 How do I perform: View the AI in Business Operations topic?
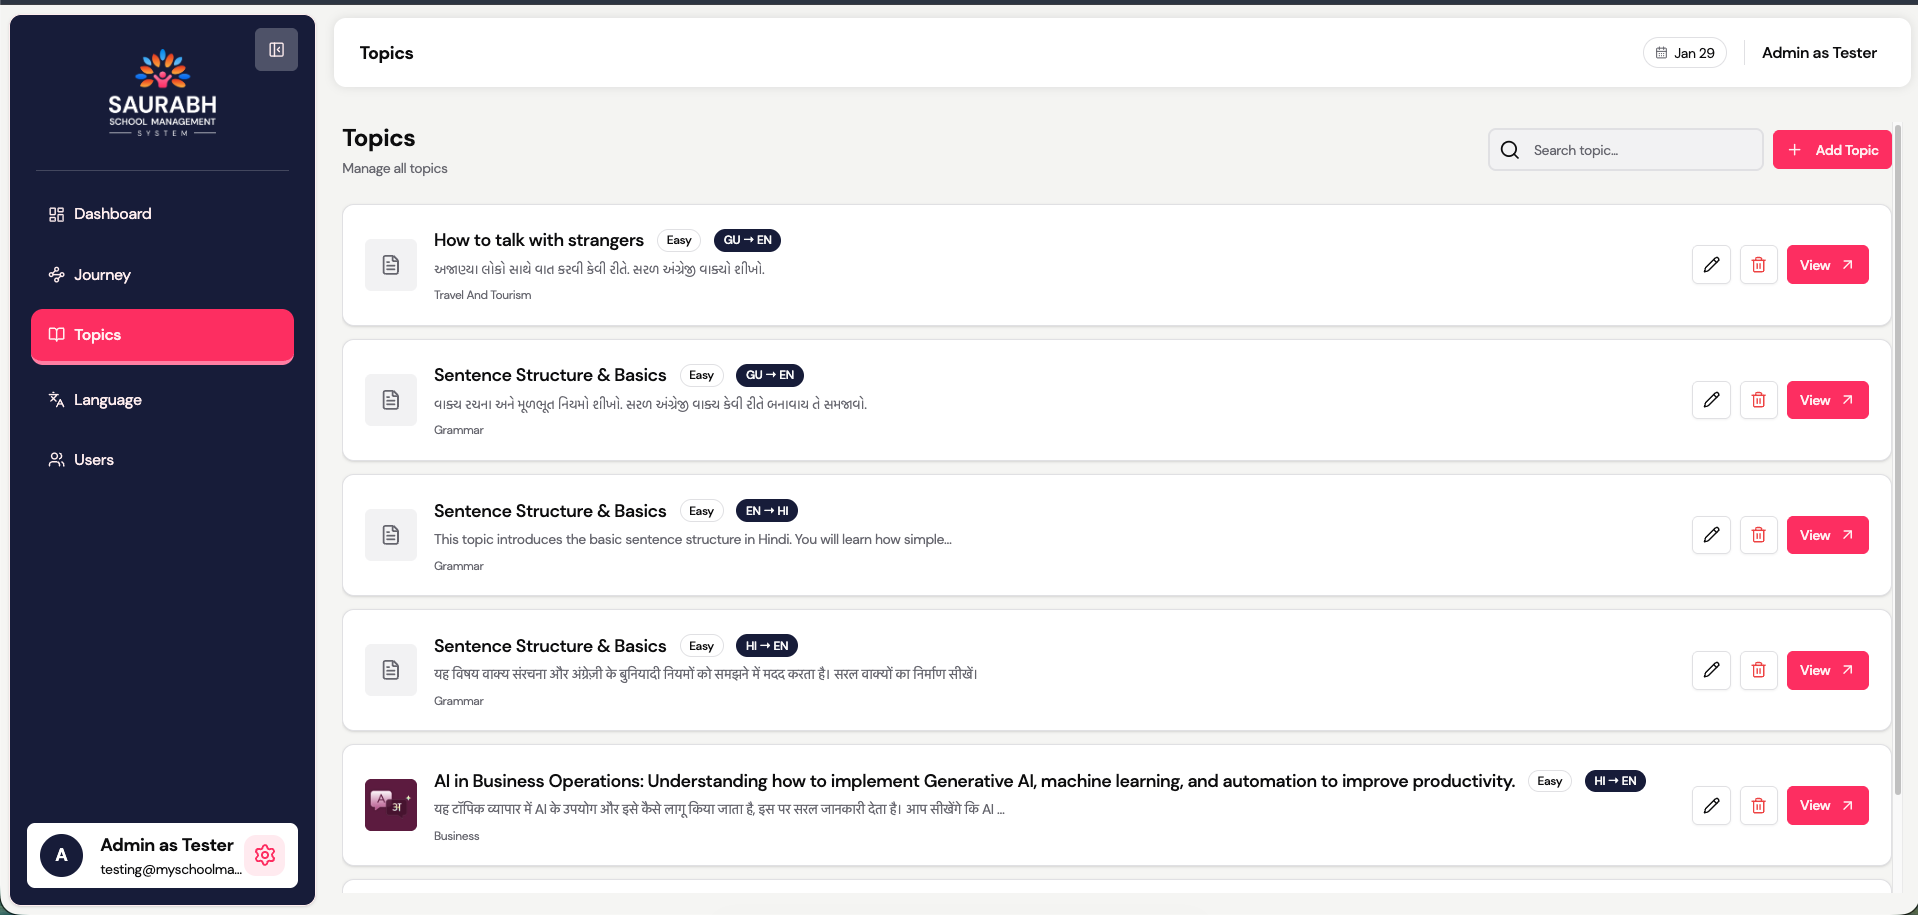[1827, 805]
